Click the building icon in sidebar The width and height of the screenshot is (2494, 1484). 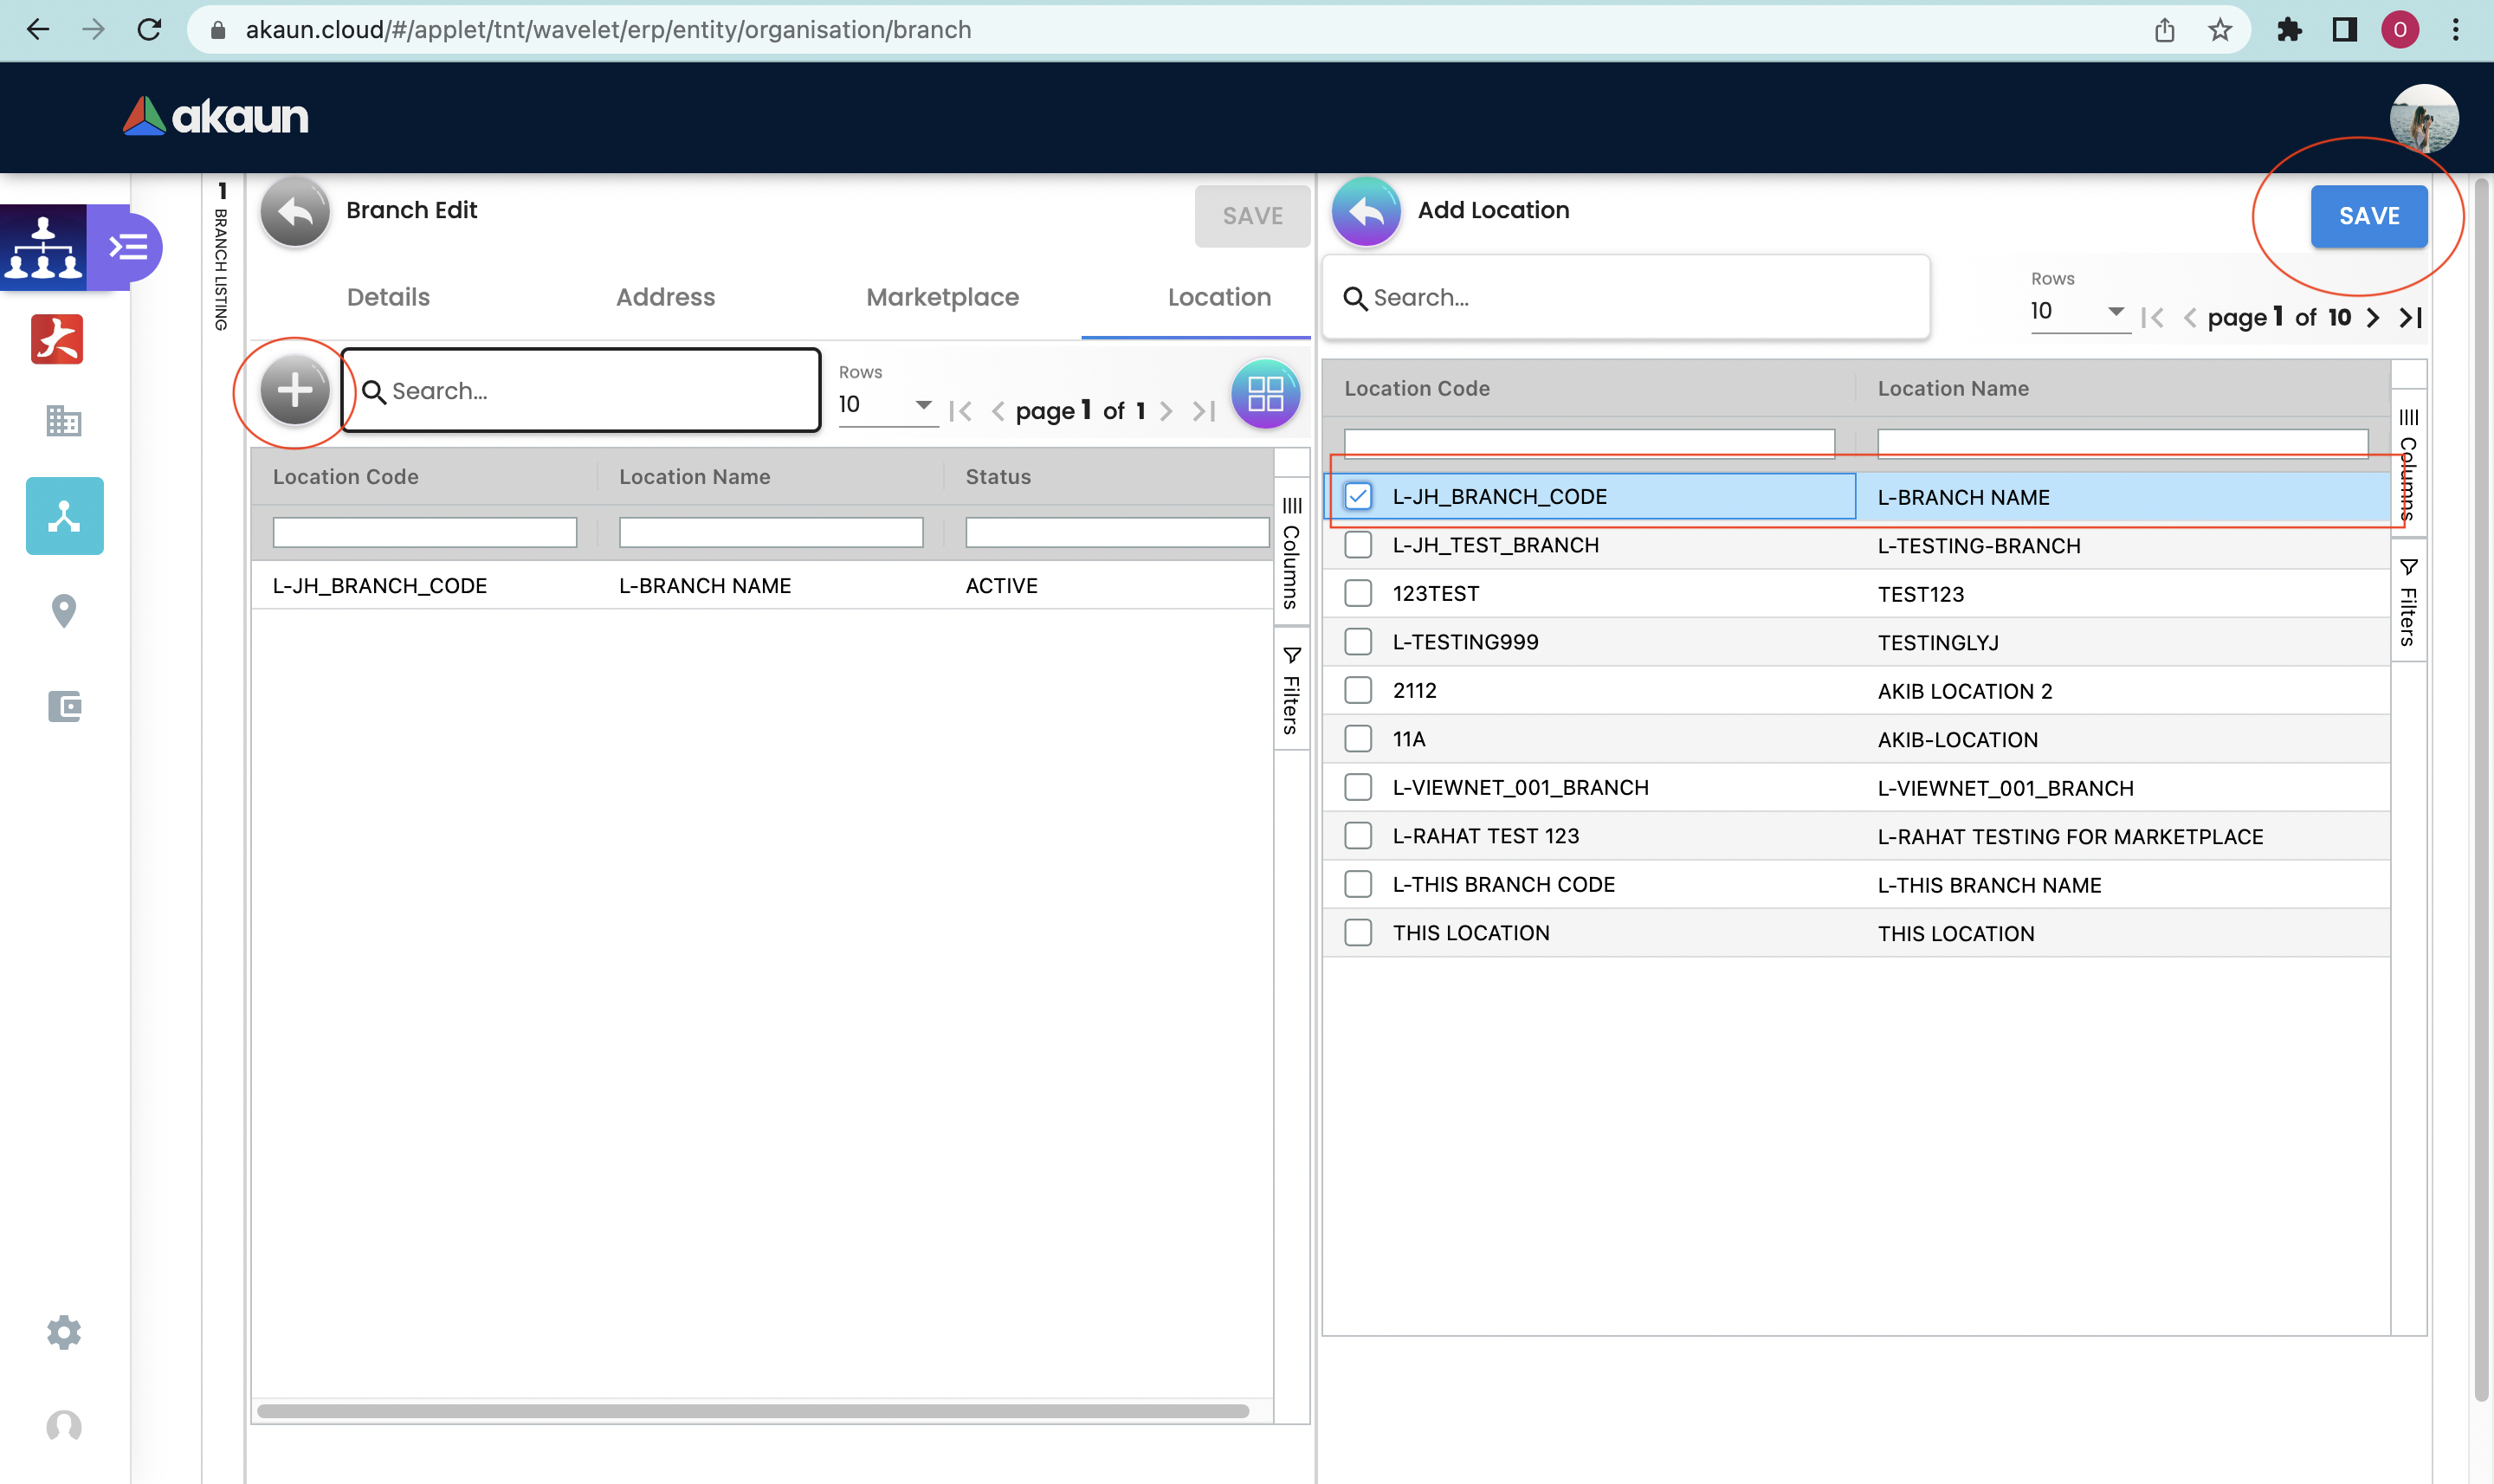coord(64,421)
